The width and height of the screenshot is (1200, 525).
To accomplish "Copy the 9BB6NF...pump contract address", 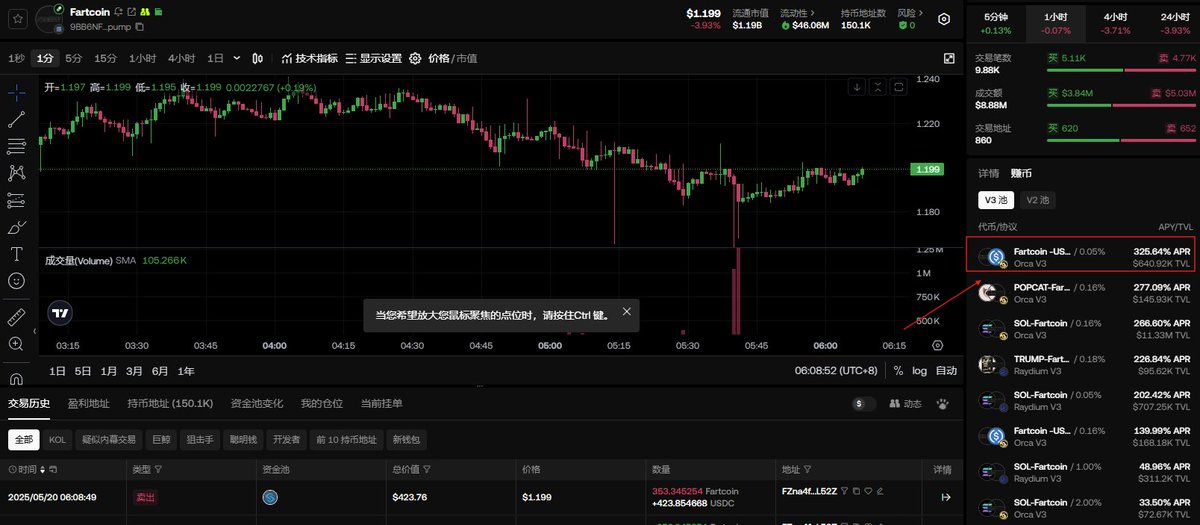I will [x=140, y=27].
